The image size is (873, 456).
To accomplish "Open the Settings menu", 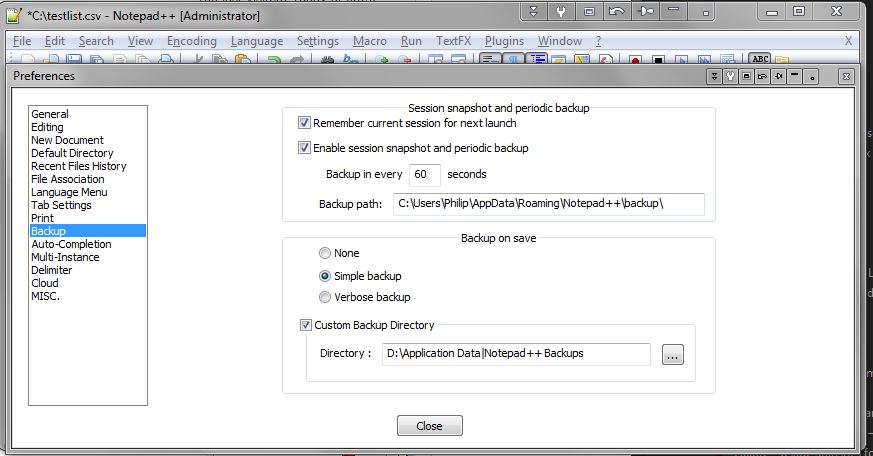I will click(x=318, y=41).
